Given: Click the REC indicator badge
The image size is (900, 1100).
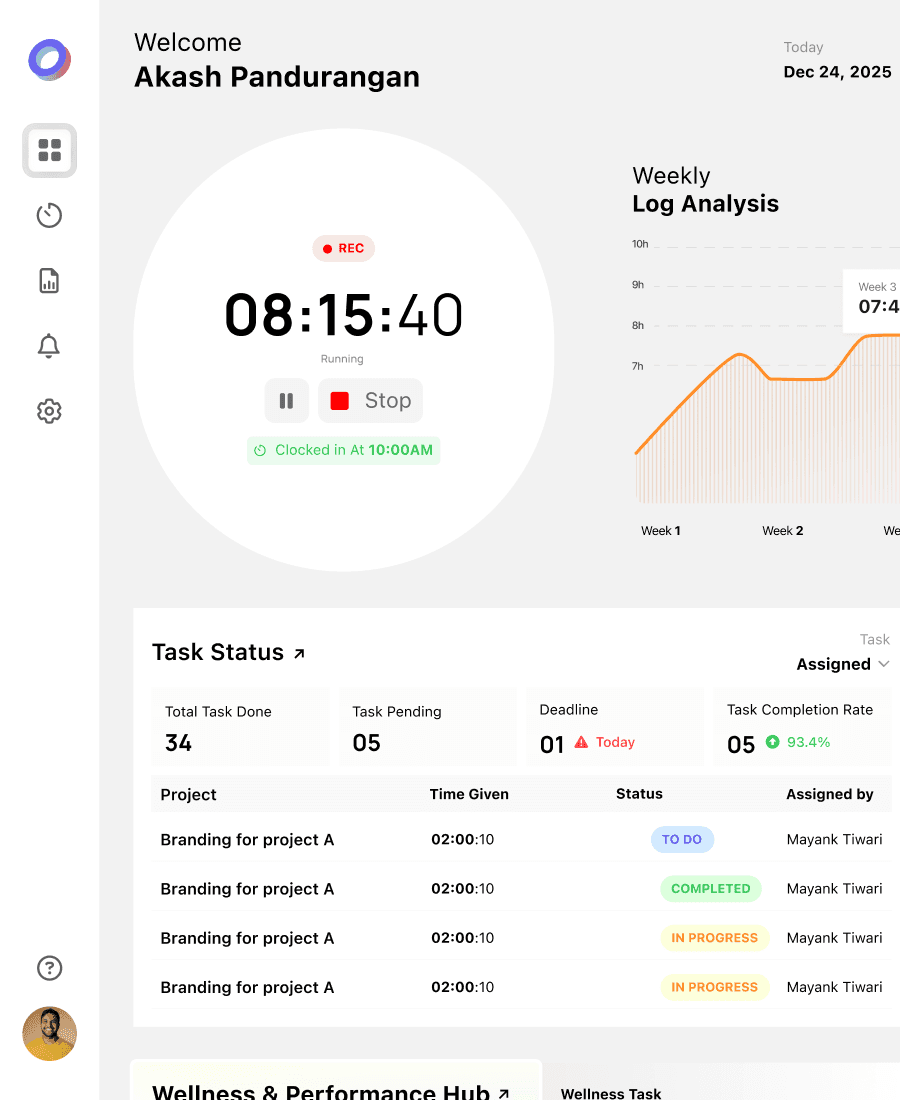Looking at the screenshot, I should (344, 248).
